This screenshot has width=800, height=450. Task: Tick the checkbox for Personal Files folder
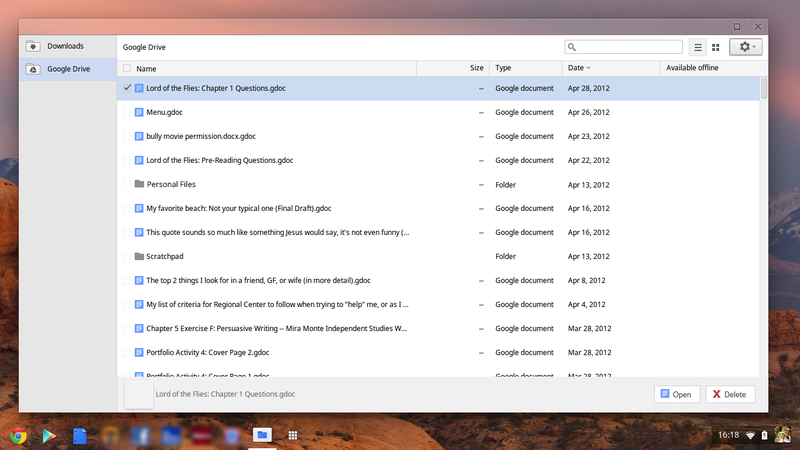point(127,184)
